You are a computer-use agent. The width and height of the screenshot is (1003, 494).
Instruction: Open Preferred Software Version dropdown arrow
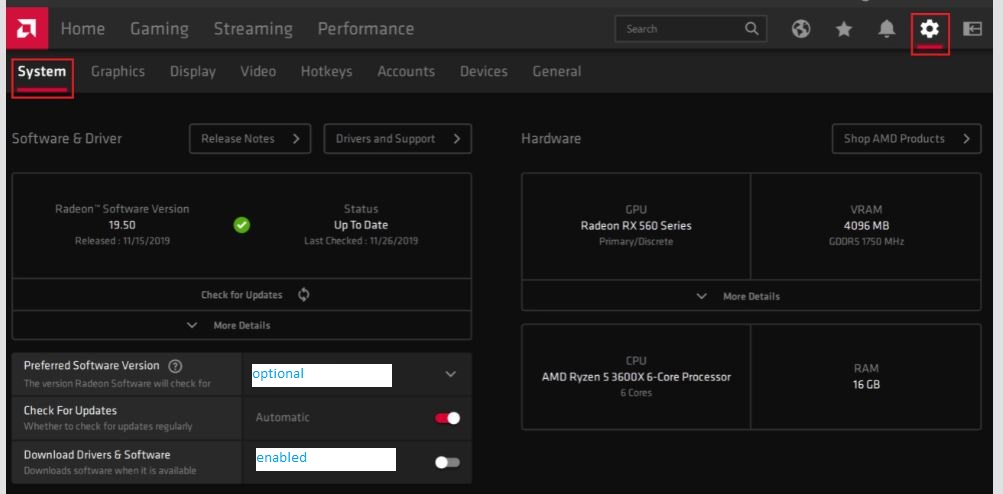(450, 374)
